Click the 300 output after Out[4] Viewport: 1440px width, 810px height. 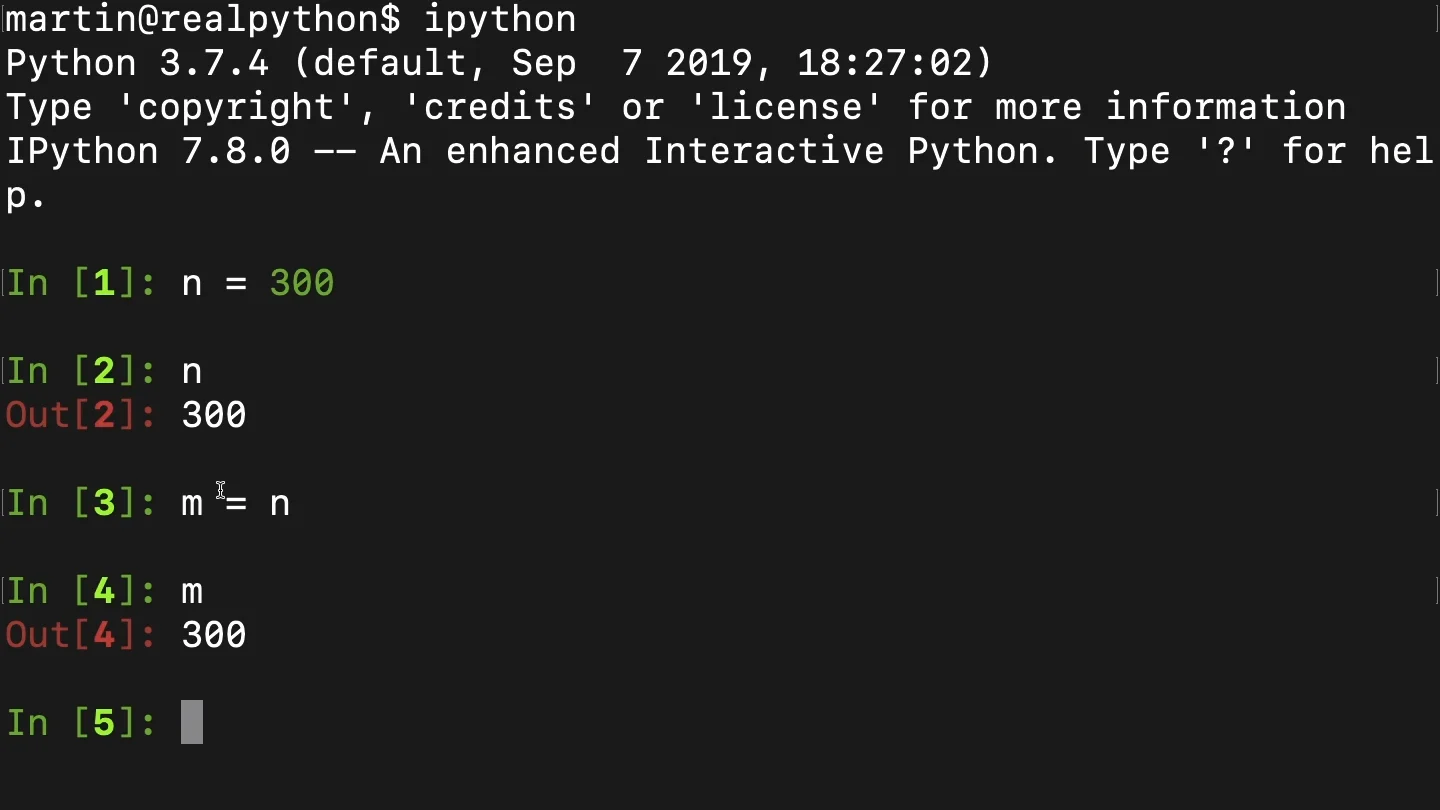click(214, 635)
